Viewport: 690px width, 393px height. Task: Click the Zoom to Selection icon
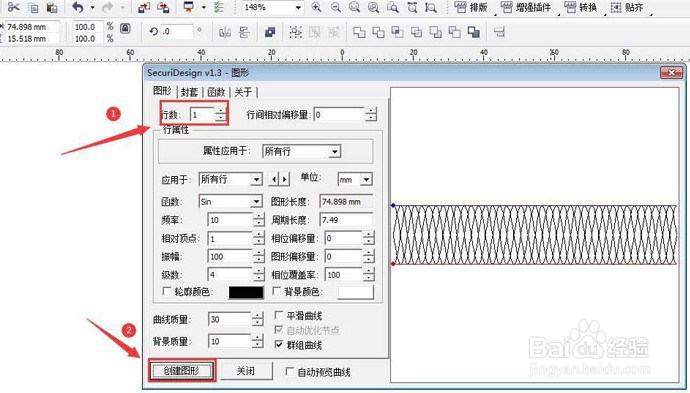click(x=355, y=7)
